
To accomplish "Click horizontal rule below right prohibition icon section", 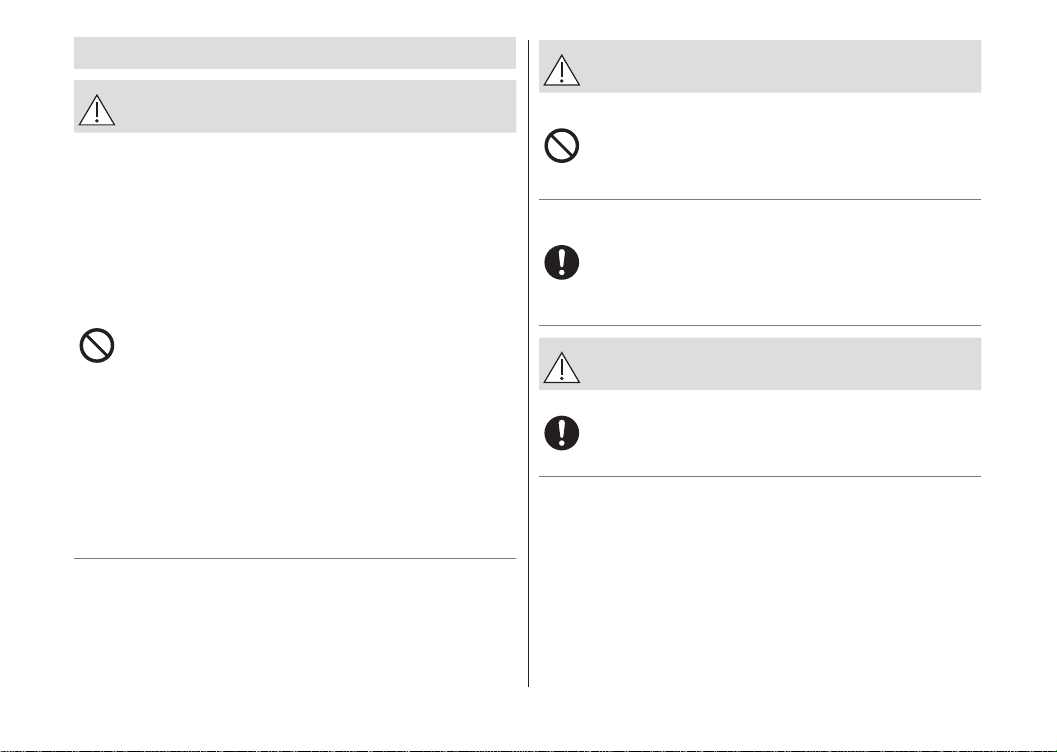I will click(x=760, y=199).
